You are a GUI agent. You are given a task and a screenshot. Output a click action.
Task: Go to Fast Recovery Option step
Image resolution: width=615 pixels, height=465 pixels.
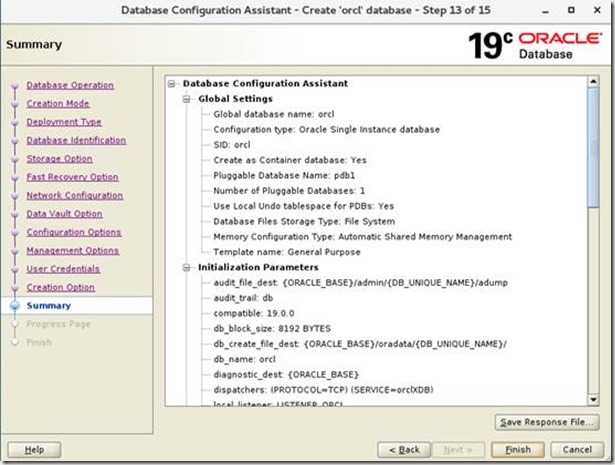tap(72, 177)
